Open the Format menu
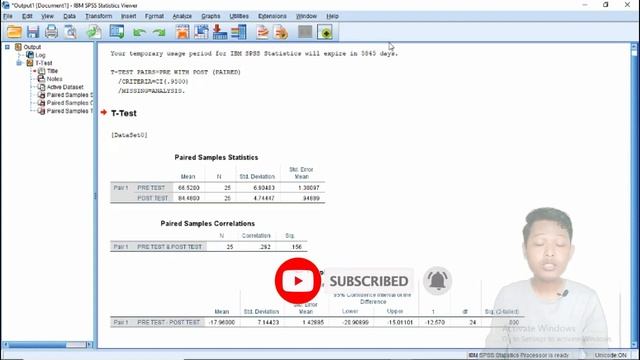The height and width of the screenshot is (360, 640). tap(154, 16)
